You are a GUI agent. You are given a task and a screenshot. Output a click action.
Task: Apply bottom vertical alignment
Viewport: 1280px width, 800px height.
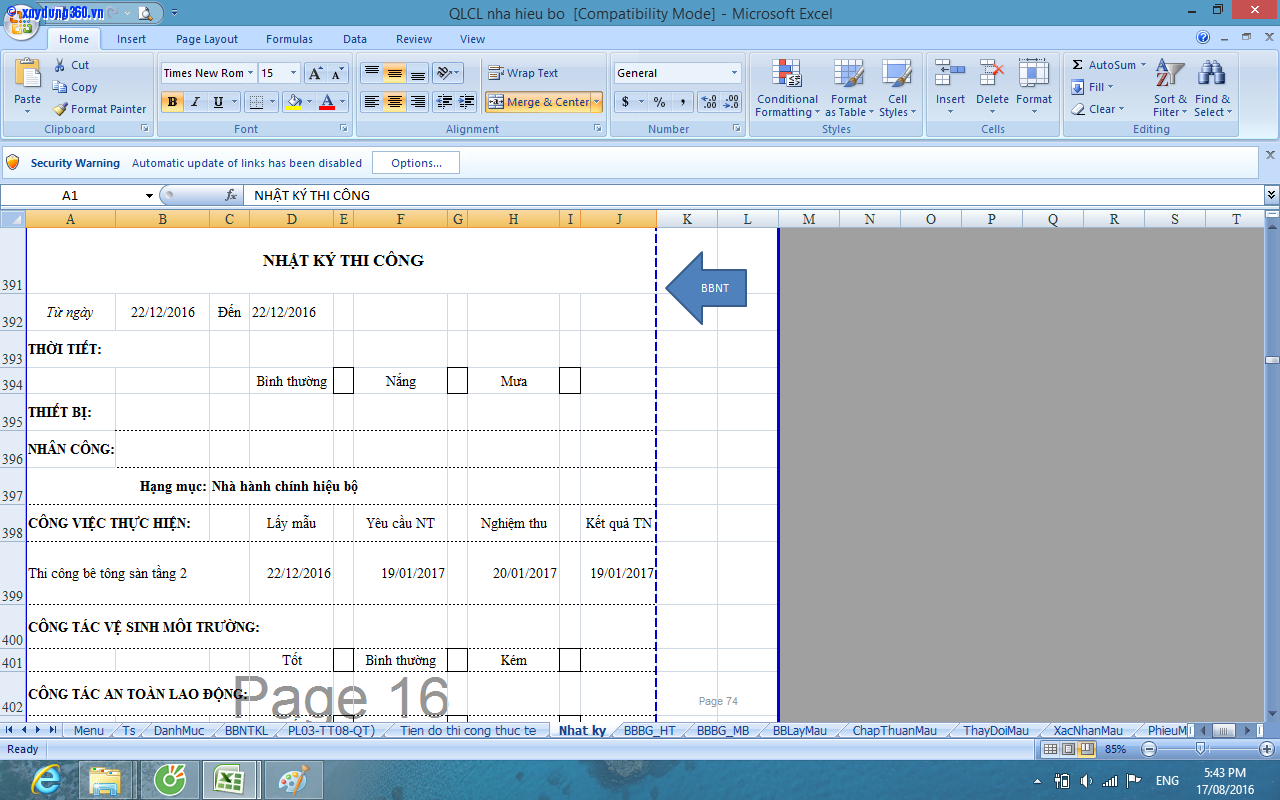pyautogui.click(x=418, y=73)
